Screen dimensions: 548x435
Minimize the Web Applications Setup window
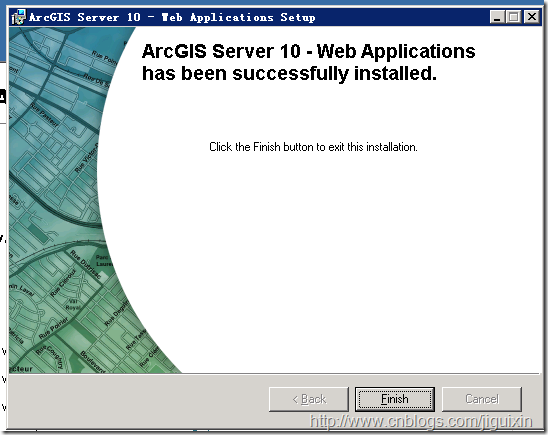click(497, 17)
